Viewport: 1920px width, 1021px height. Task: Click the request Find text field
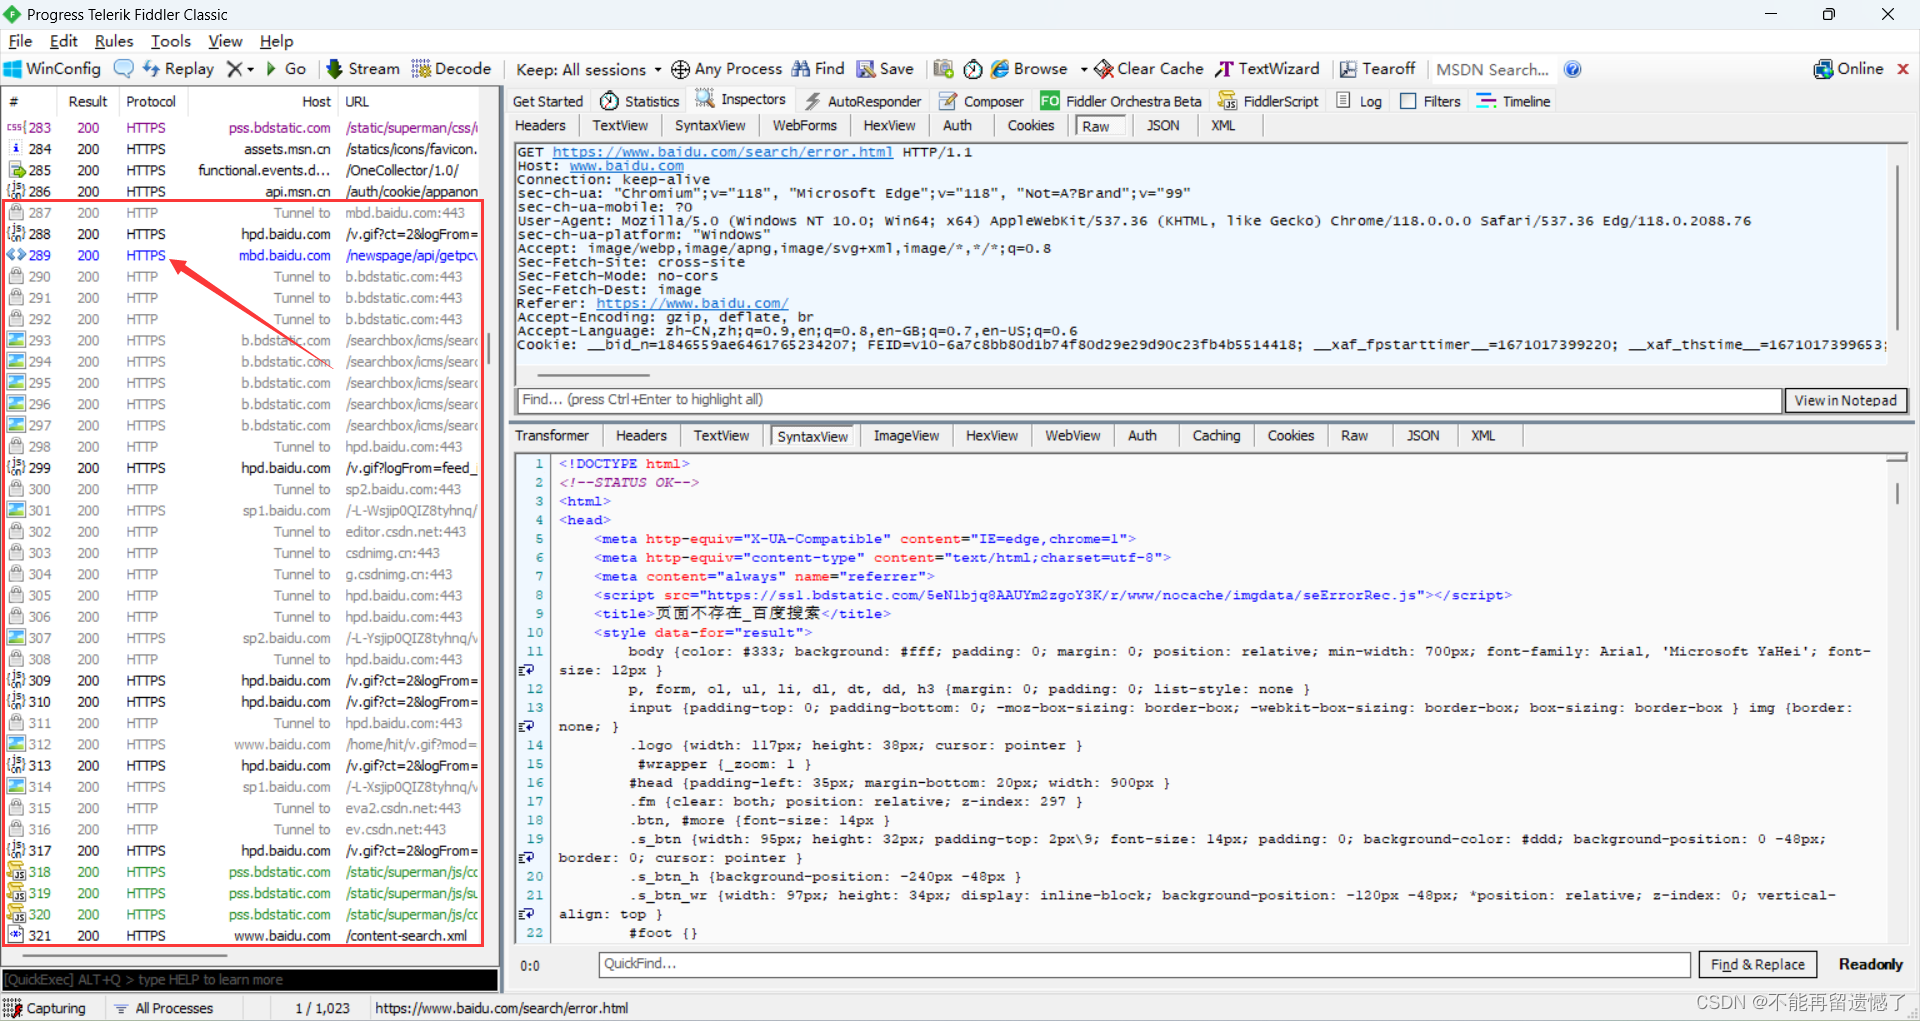click(1149, 400)
